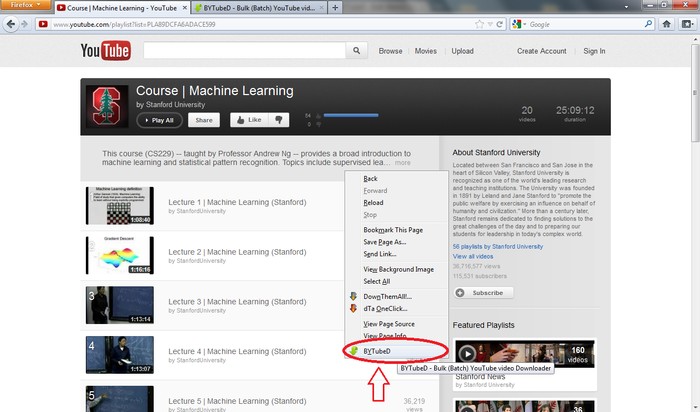
Task: Click the search magnifier in Google box
Action: click(x=648, y=24)
